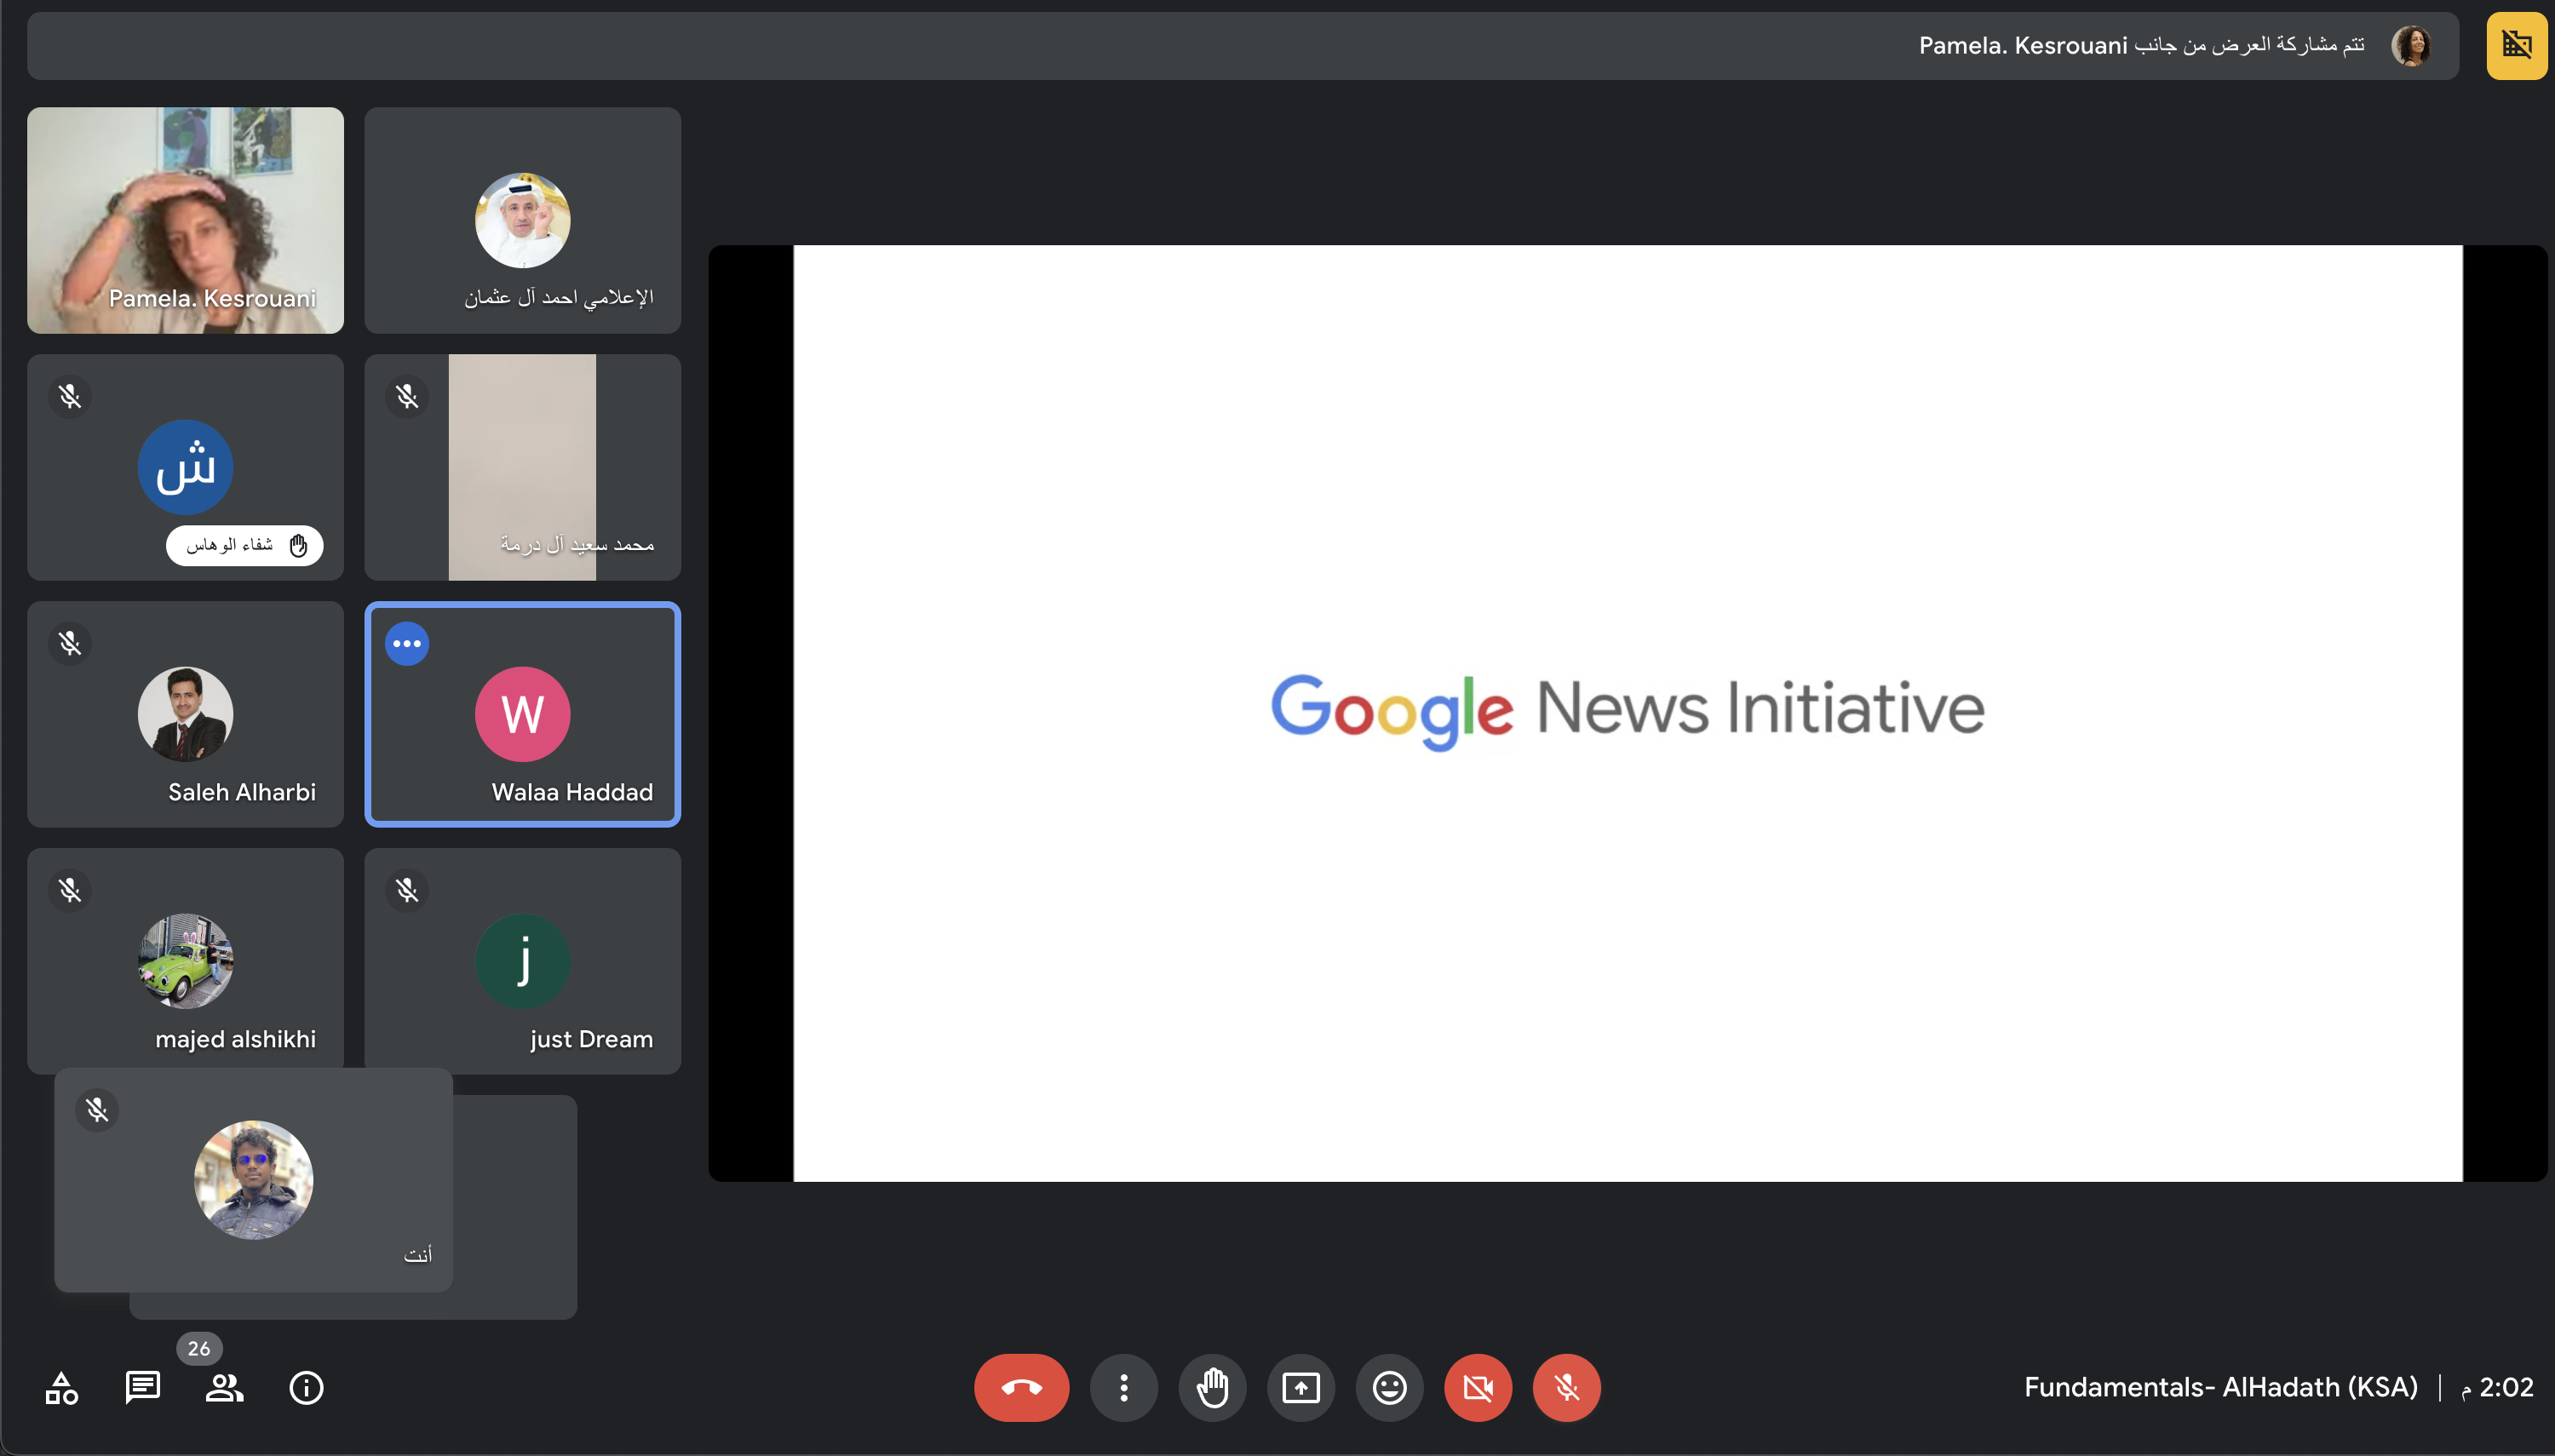
Task: Open Walaa Haddad's blue three-dot indicator
Action: [x=407, y=643]
